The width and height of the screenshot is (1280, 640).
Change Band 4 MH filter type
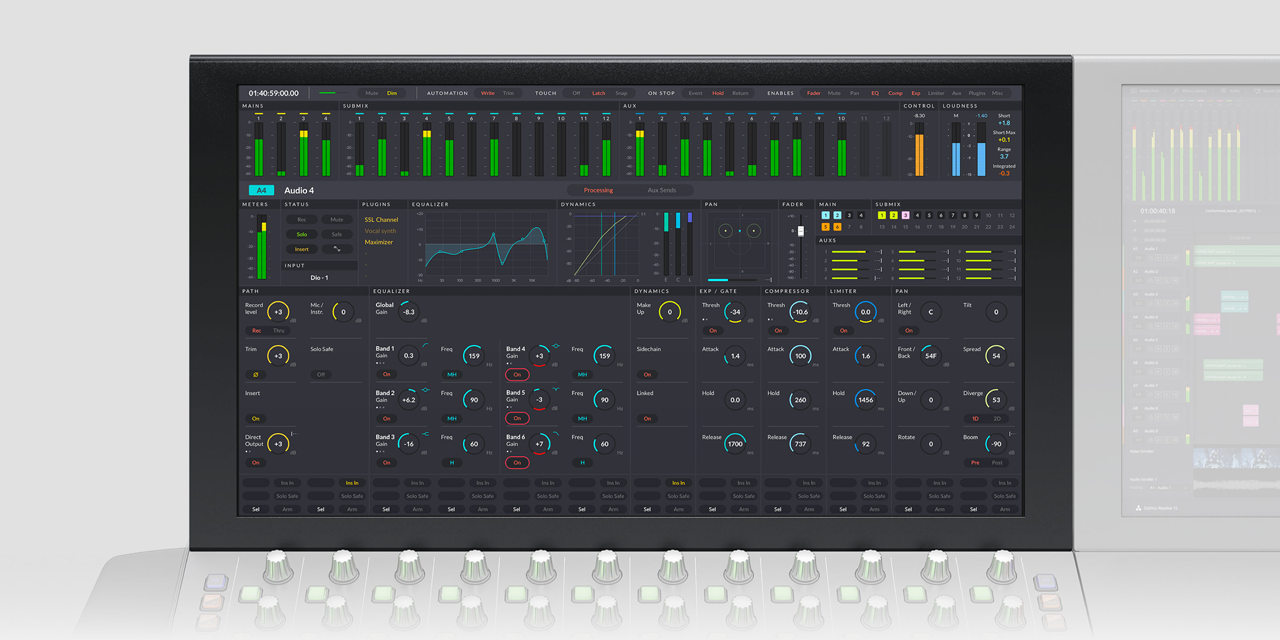pyautogui.click(x=582, y=375)
